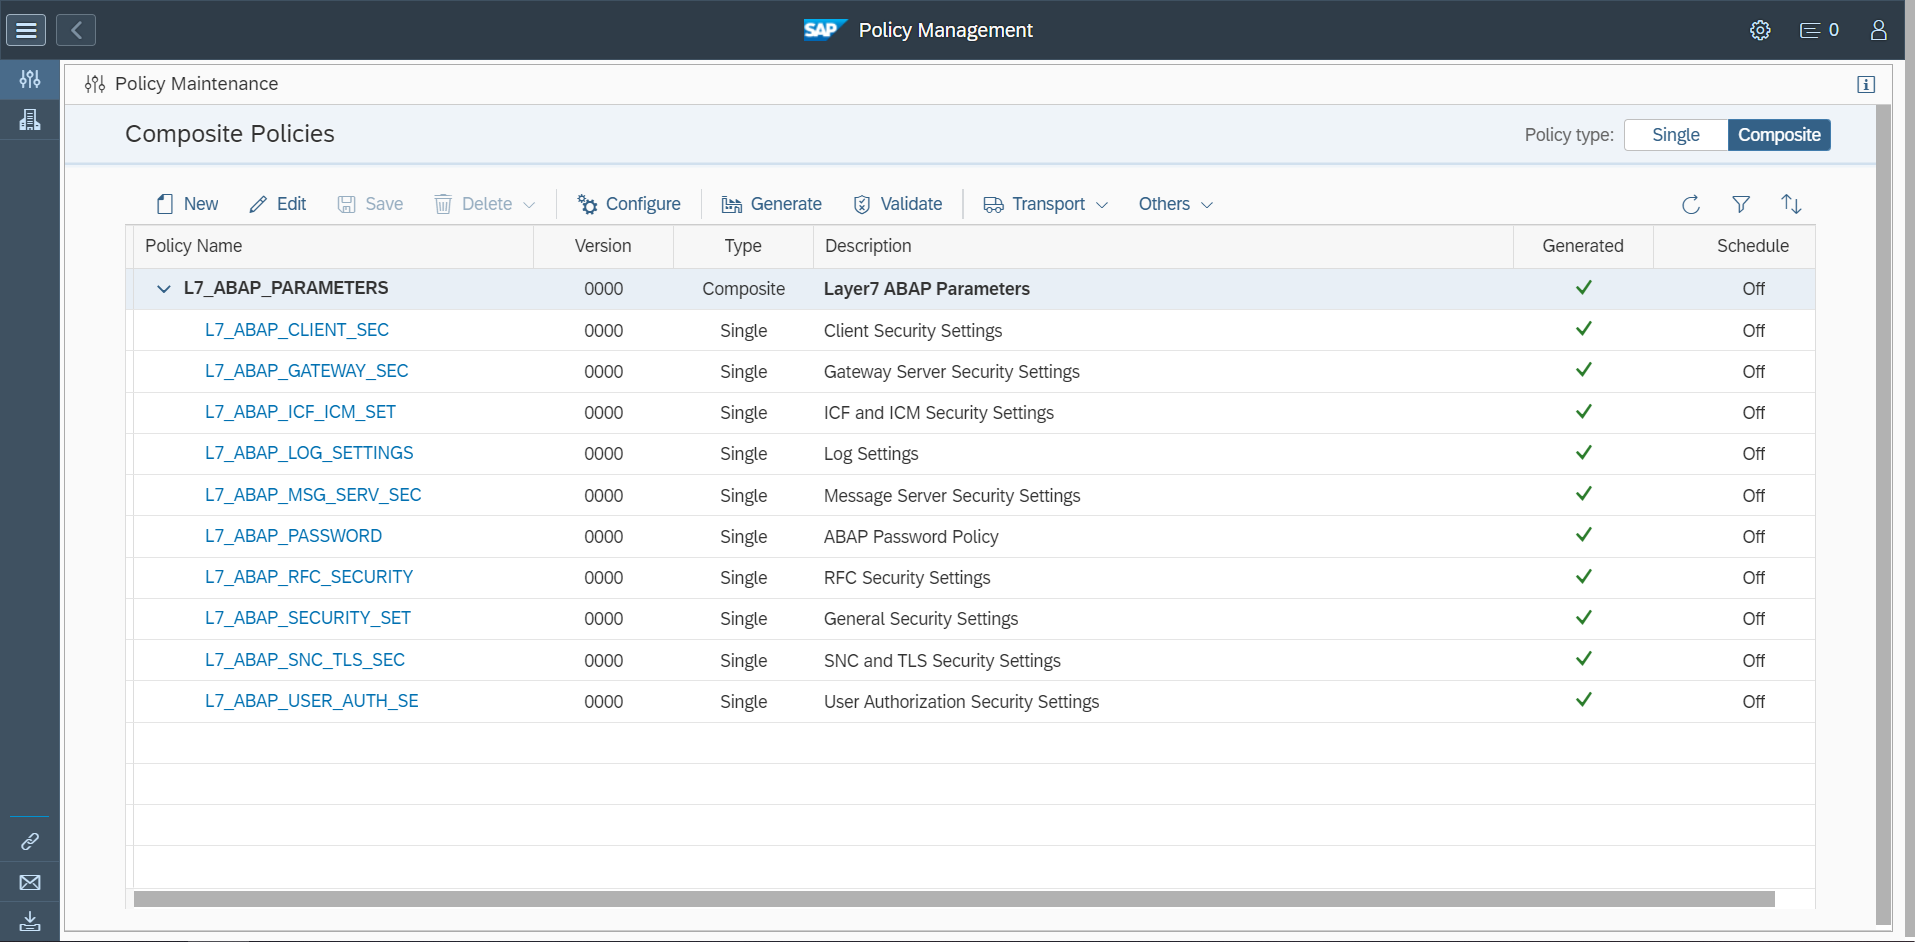Screen dimensions: 1915x942
Task: Open the settings gear in the header
Action: click(1760, 30)
